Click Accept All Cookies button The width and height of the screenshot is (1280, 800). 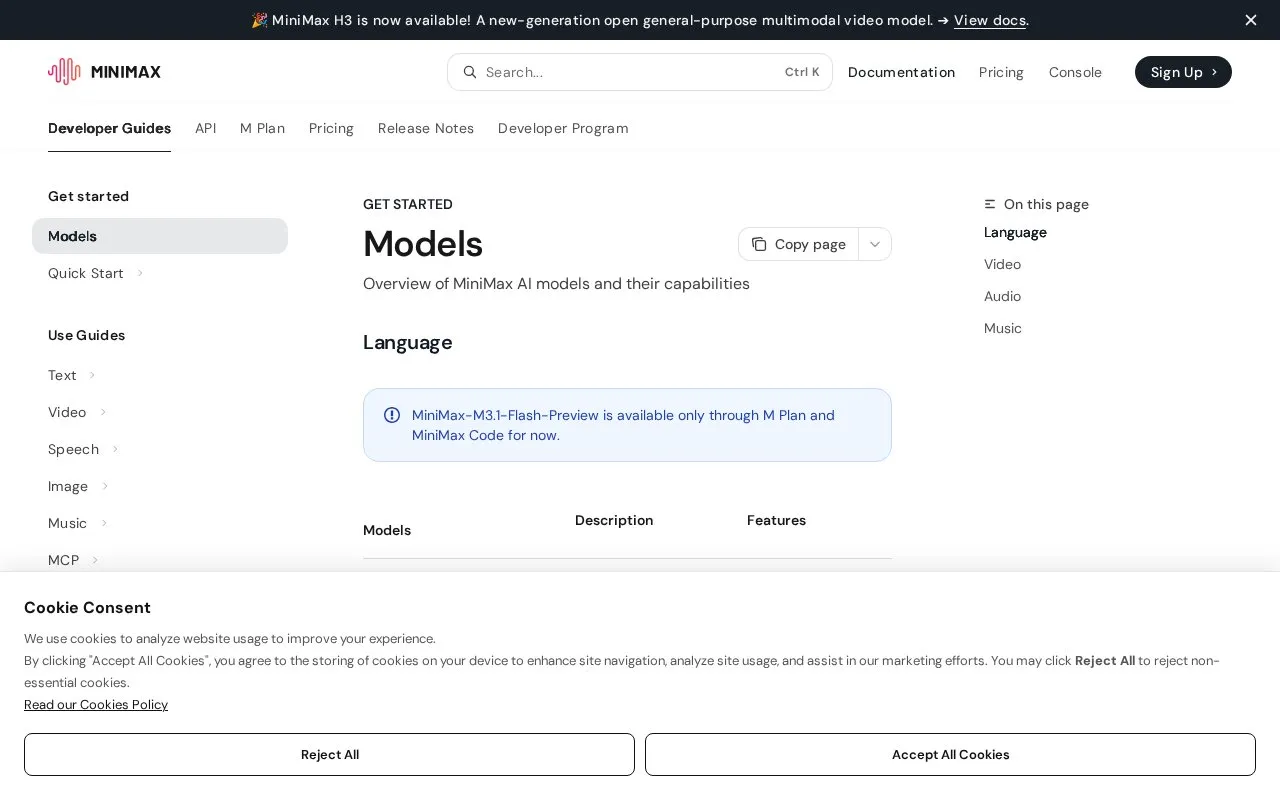[x=950, y=755]
